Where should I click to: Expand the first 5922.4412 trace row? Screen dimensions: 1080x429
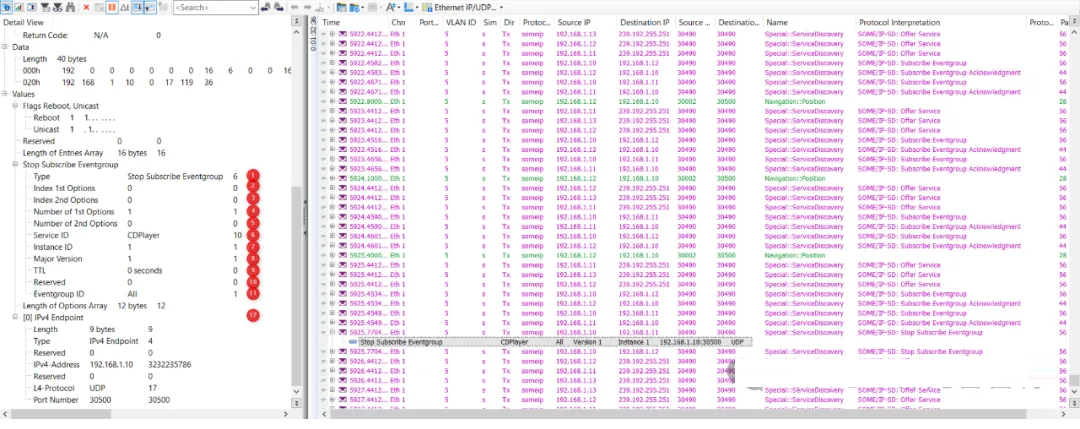(x=332, y=34)
